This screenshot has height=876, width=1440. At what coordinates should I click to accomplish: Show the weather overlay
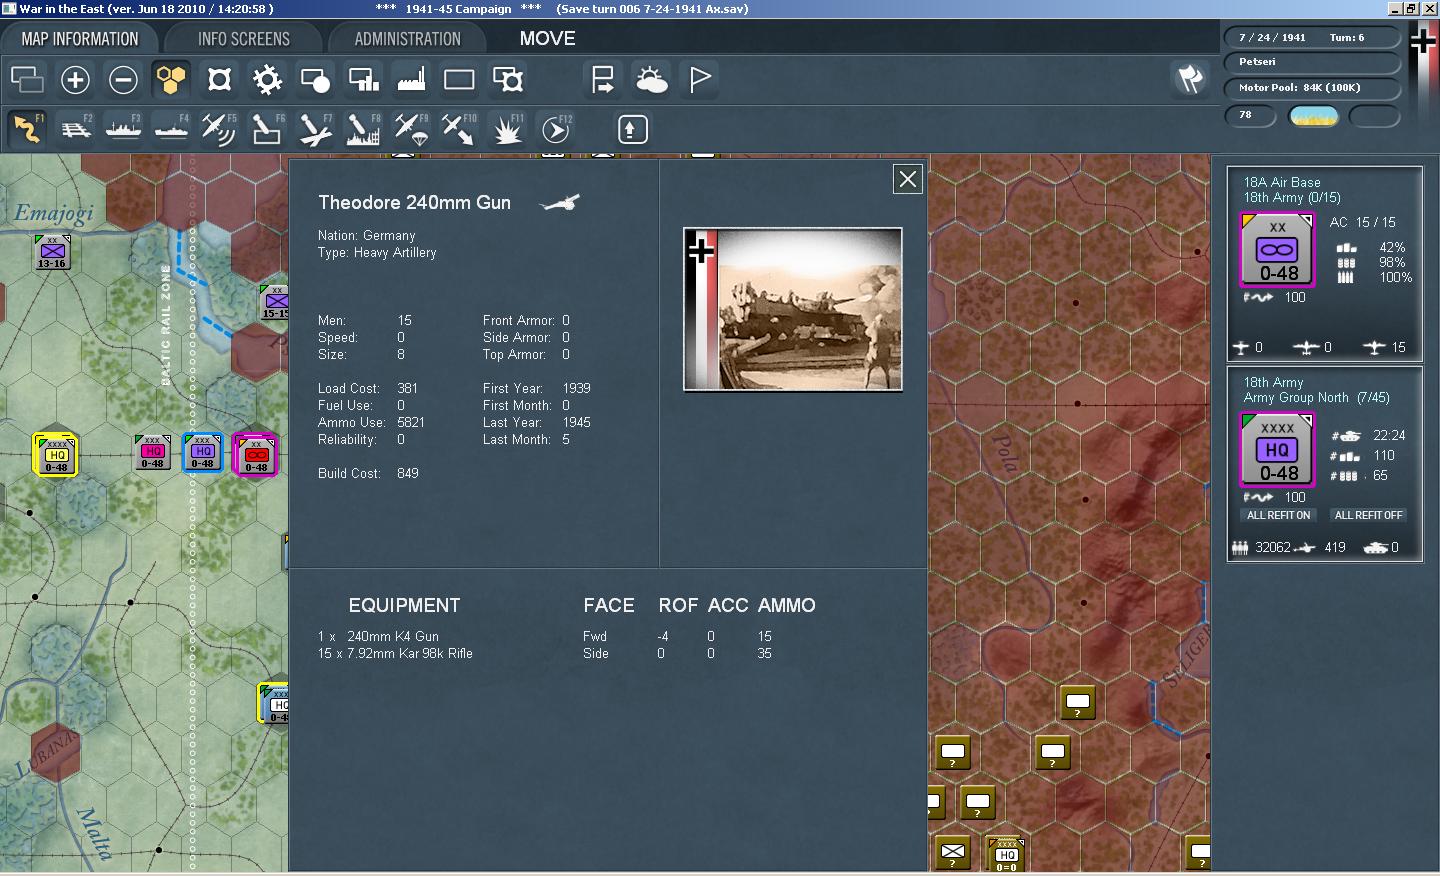651,79
